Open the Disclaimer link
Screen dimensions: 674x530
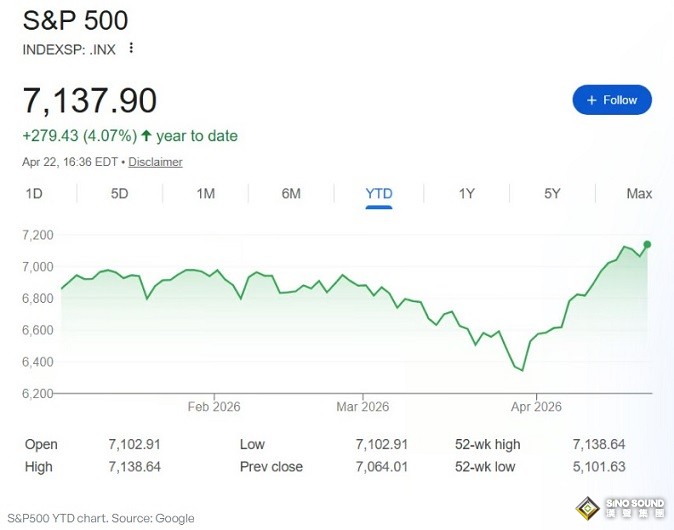156,162
